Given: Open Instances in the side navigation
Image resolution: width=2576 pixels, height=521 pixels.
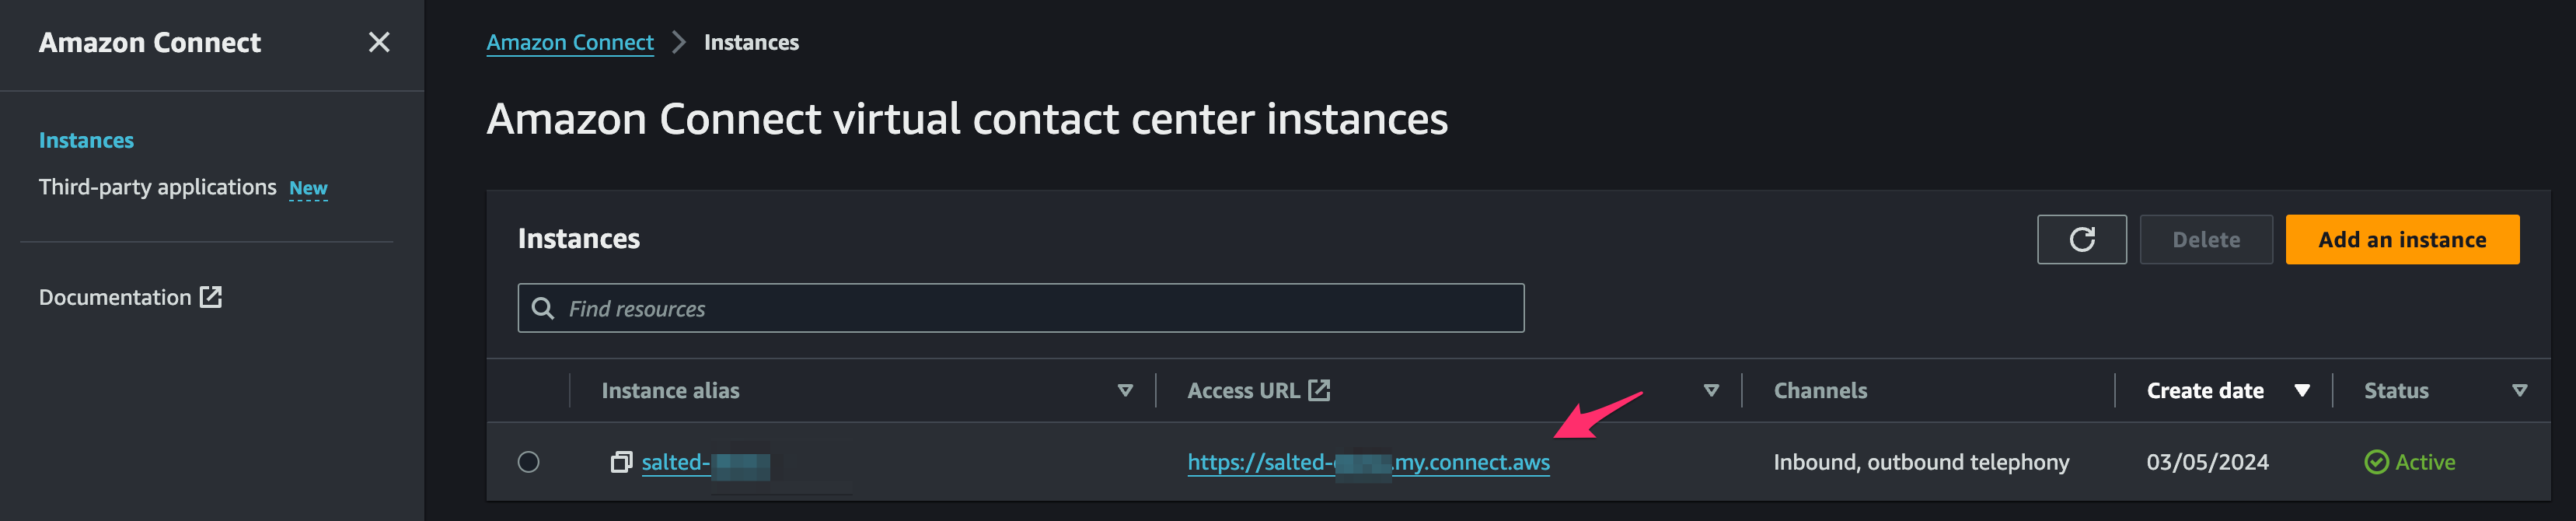Looking at the screenshot, I should coord(86,140).
